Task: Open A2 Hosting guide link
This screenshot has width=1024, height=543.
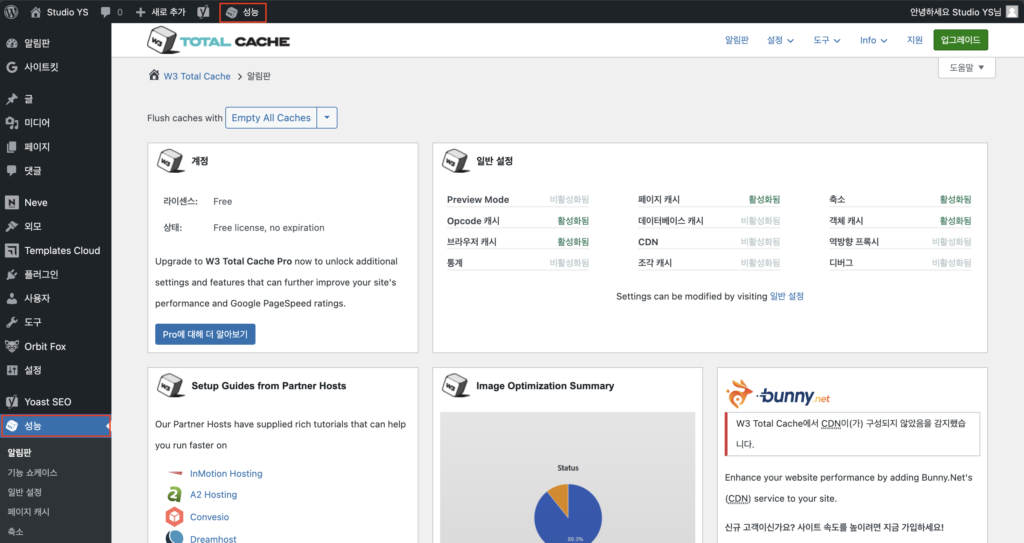Action: coord(214,495)
